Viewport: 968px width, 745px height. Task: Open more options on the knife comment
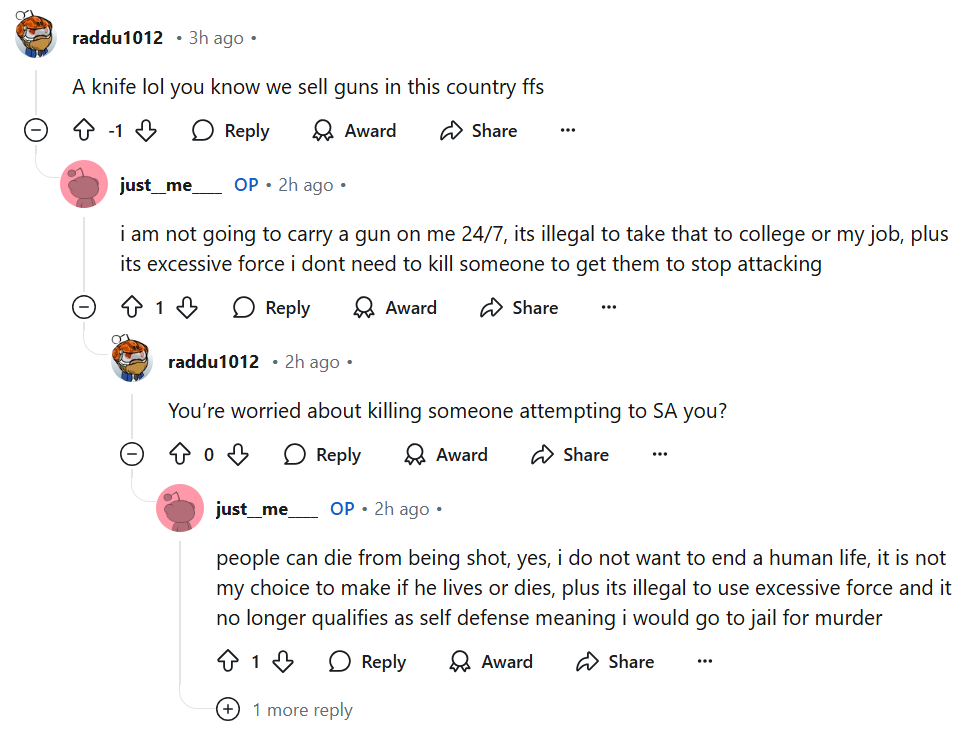[x=568, y=131]
